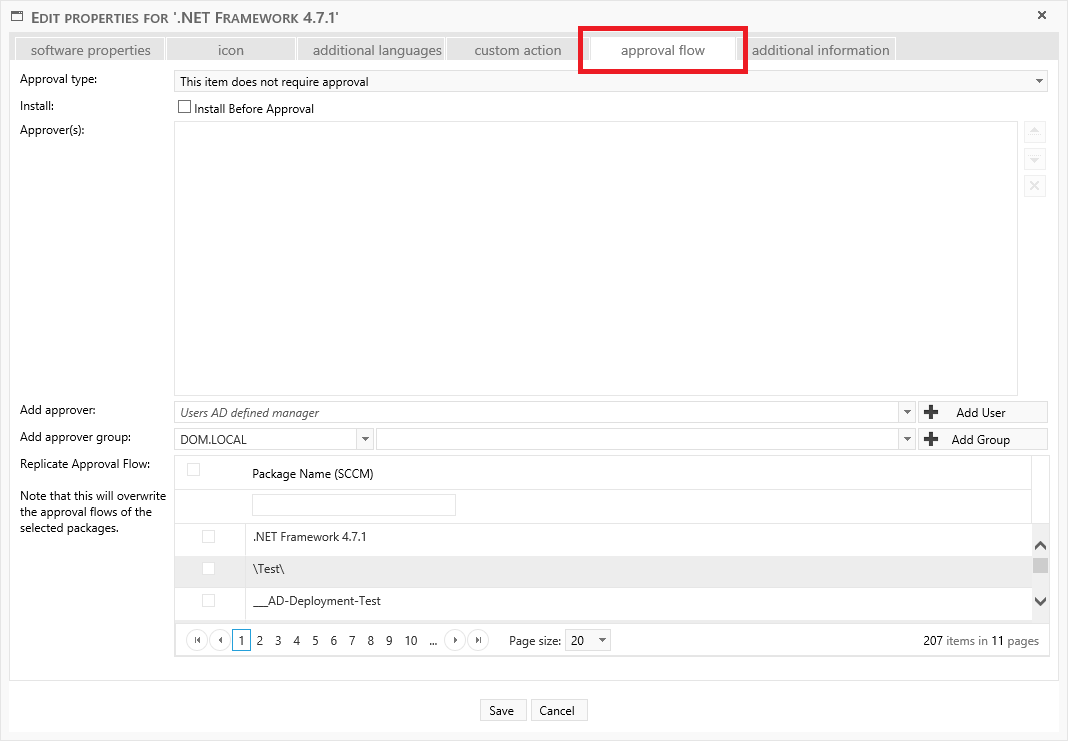Viewport: 1068px width, 741px height.
Task: Open the Approval type dropdown
Action: tap(1038, 82)
